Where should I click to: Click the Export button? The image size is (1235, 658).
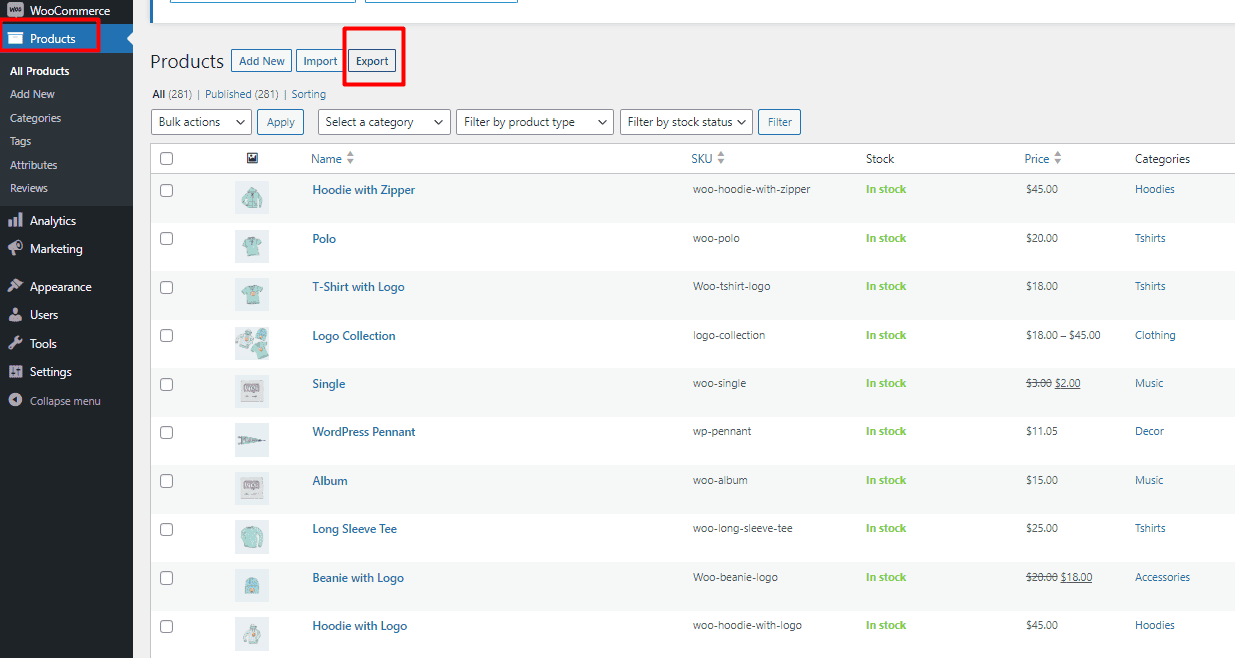pyautogui.click(x=371, y=60)
